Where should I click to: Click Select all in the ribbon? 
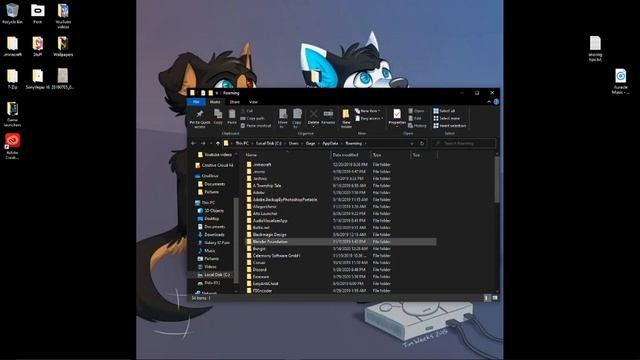click(x=444, y=111)
